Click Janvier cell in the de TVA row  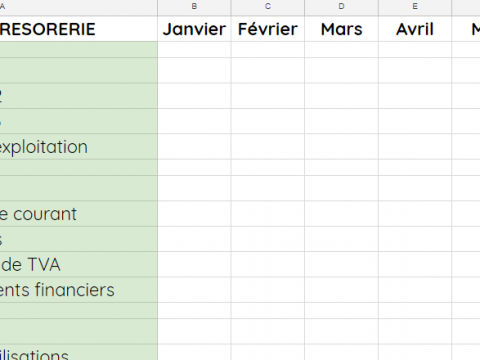(194, 264)
